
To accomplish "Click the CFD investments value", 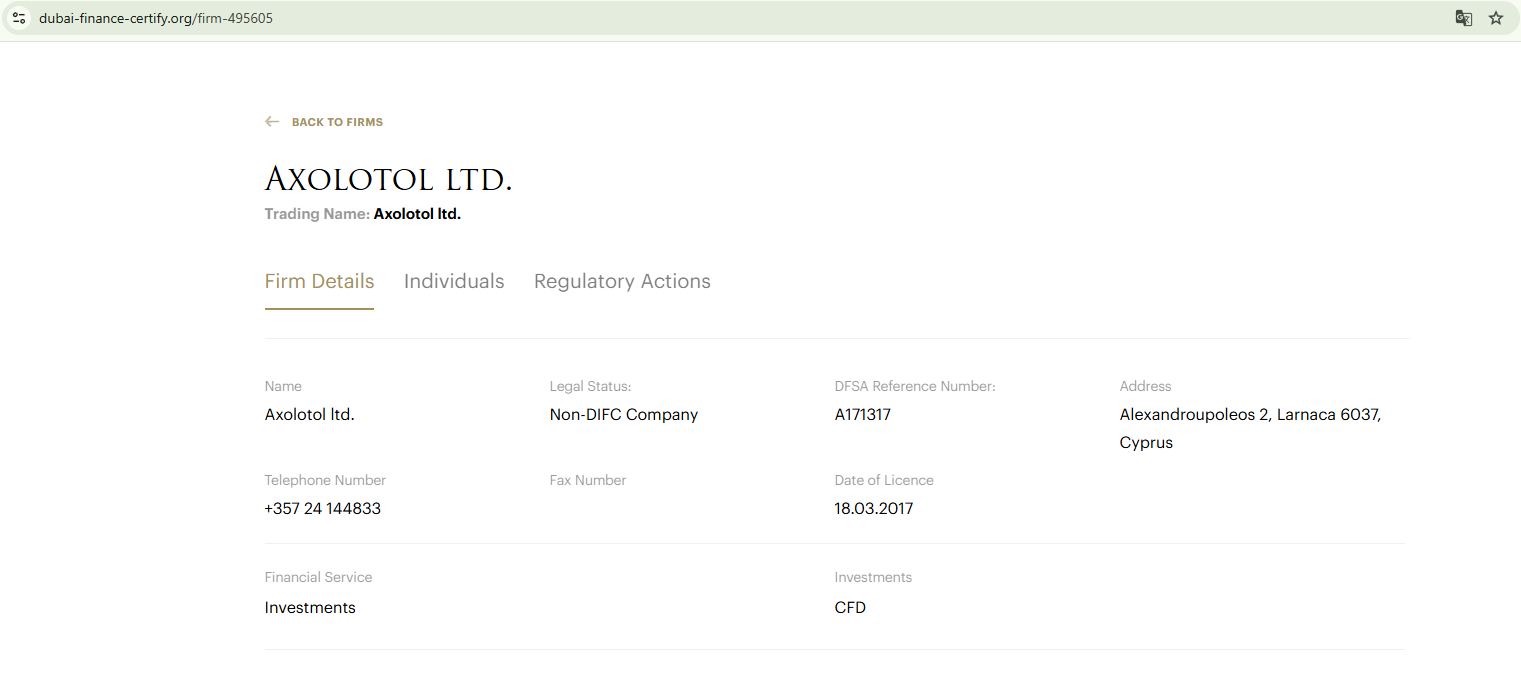I will 850,607.
